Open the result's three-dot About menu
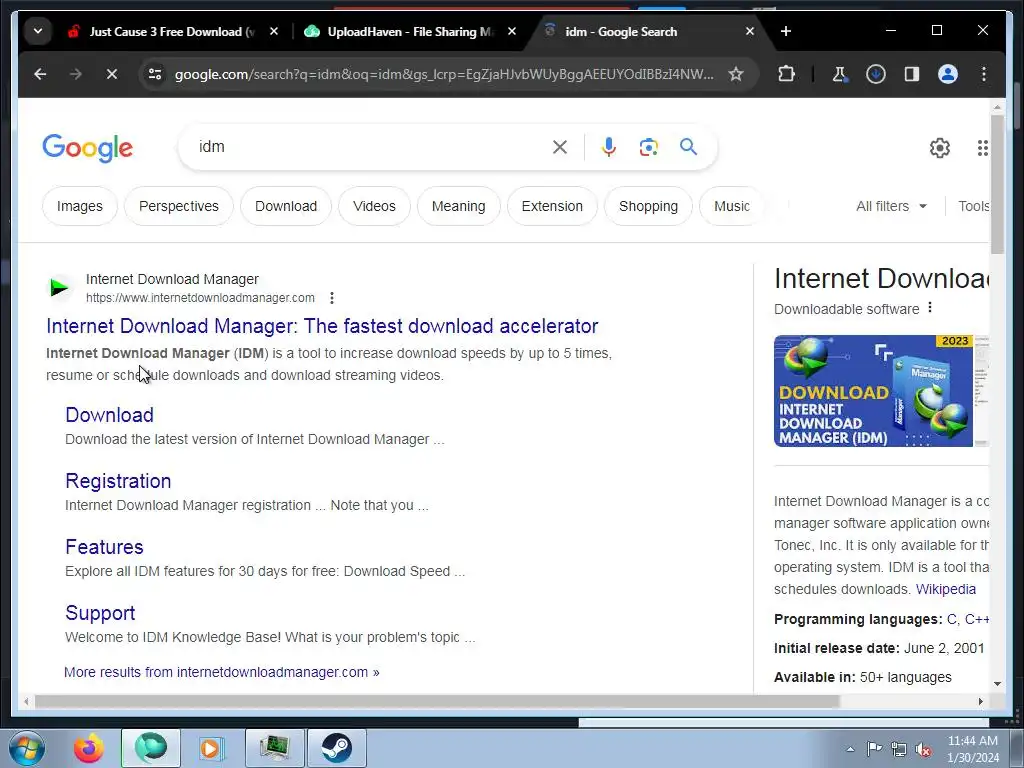This screenshot has width=1024, height=768. 332,298
